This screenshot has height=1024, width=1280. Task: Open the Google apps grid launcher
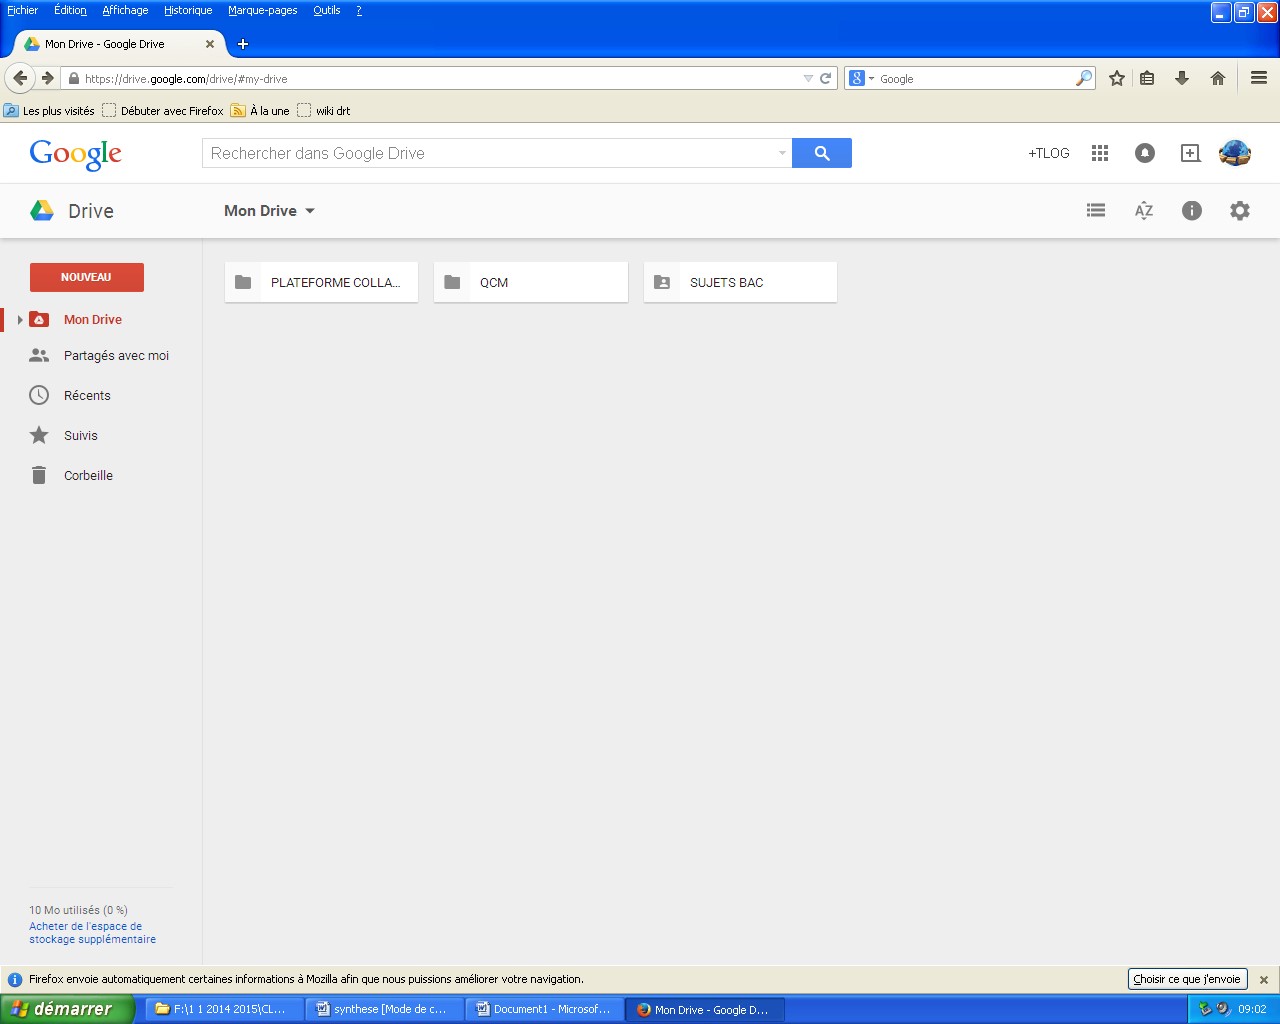[x=1100, y=153]
